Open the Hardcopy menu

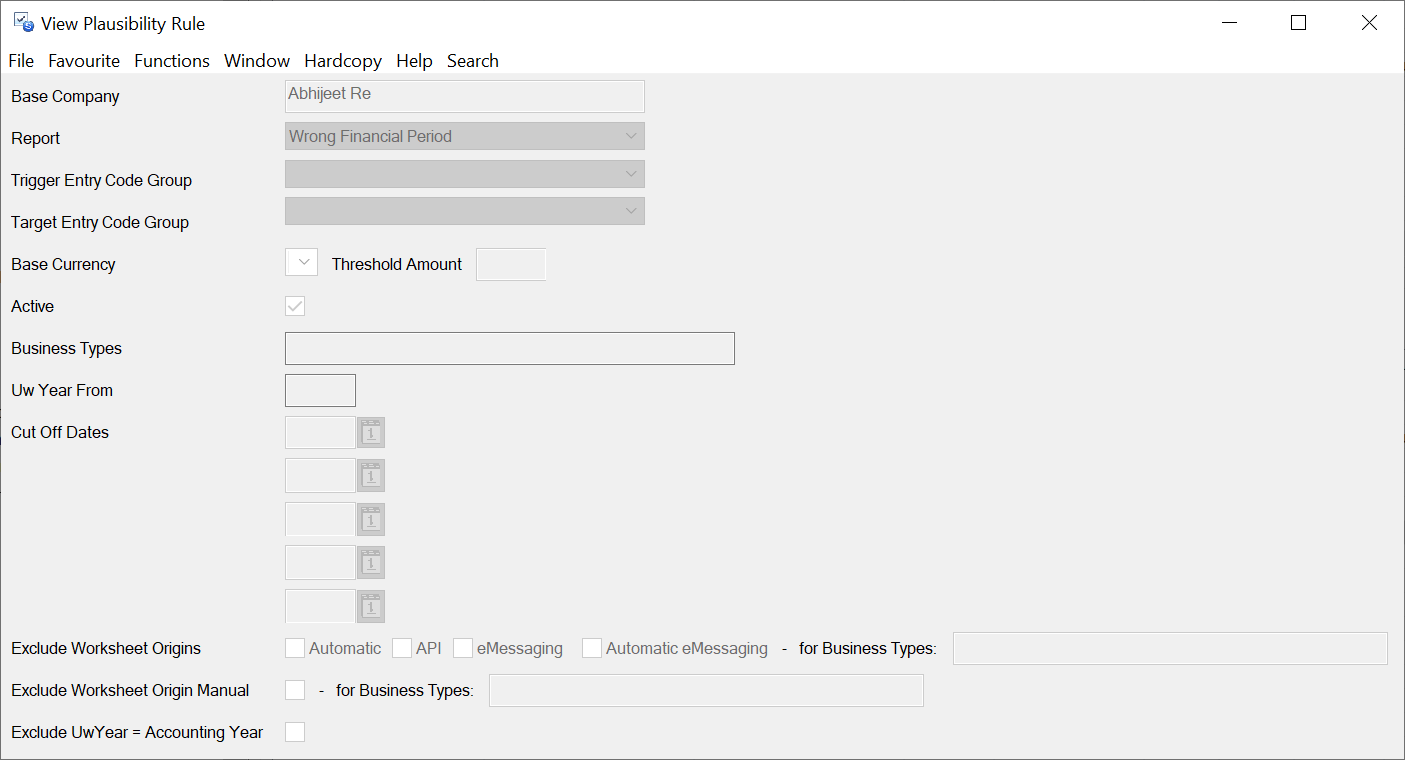pos(343,61)
